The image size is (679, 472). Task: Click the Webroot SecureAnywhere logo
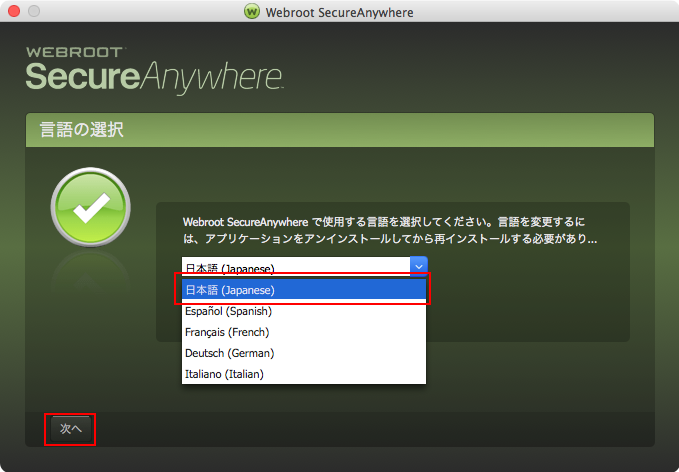pos(154,70)
